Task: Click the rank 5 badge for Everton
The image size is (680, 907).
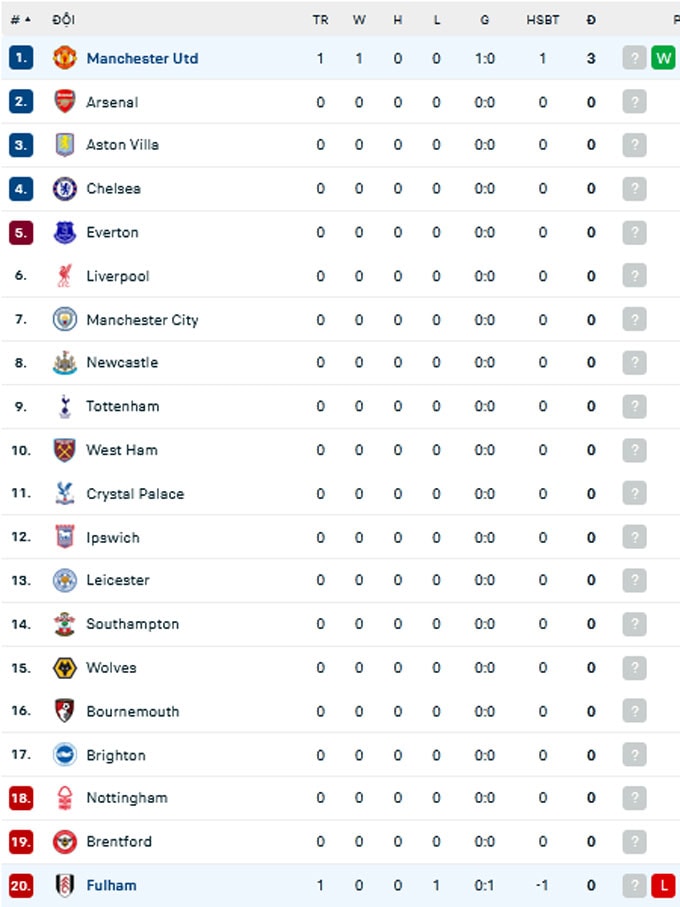Action: 21,233
